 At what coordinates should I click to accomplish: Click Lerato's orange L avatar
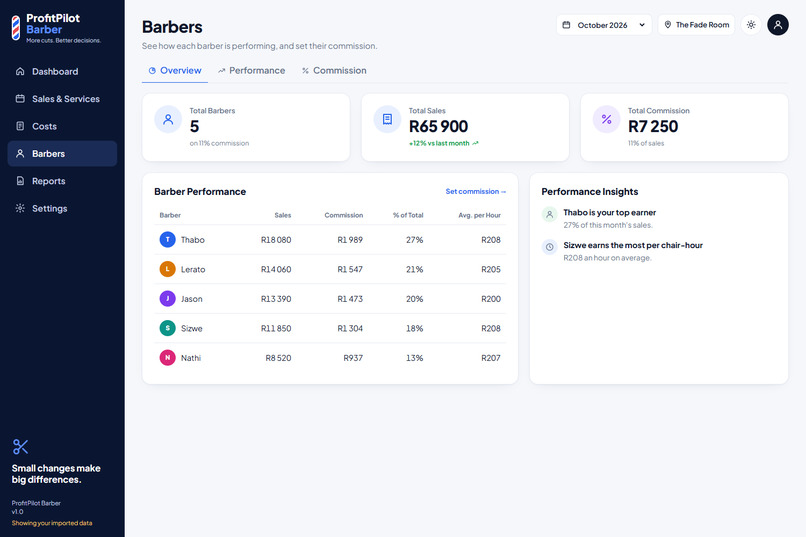click(x=168, y=269)
